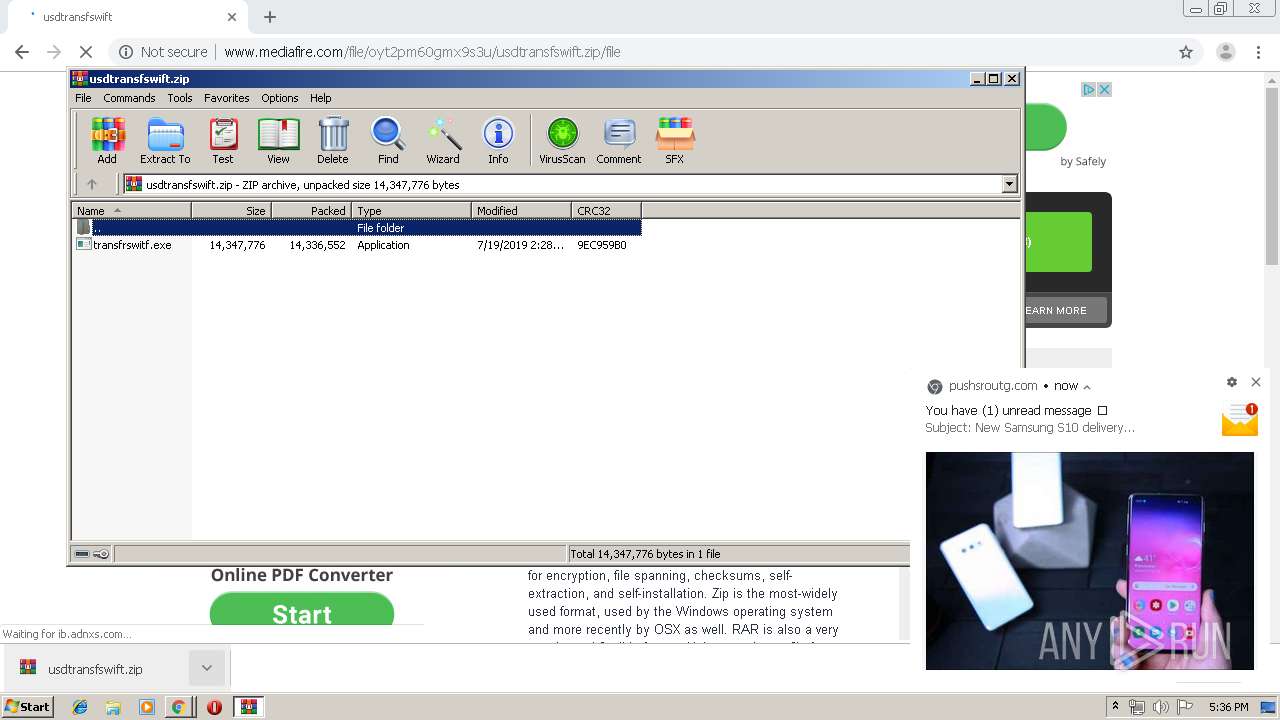Open the Commands menu
1280x720 pixels.
pyautogui.click(x=129, y=98)
